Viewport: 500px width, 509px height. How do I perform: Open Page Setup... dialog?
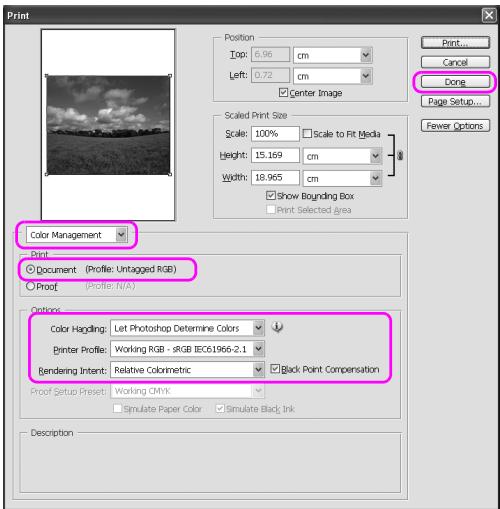(x=455, y=101)
